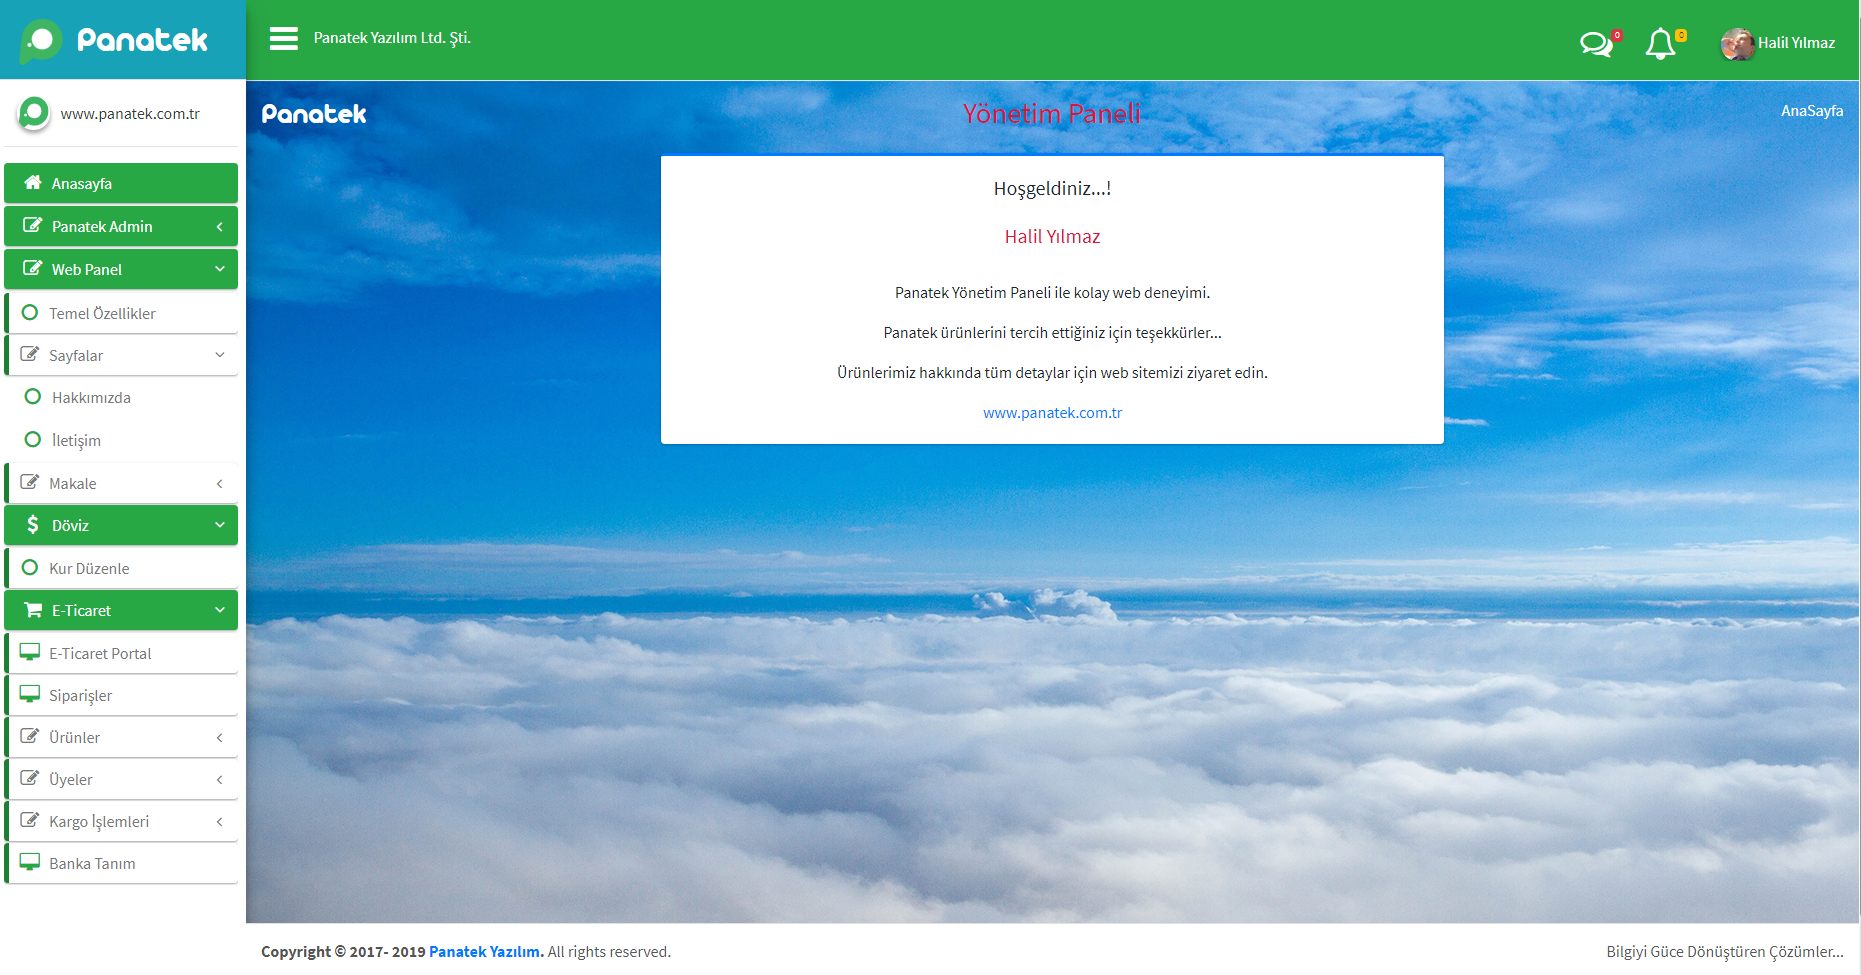Collapse Döviz section via down chevron
Viewport: 1861px width, 975px height.
click(220, 525)
